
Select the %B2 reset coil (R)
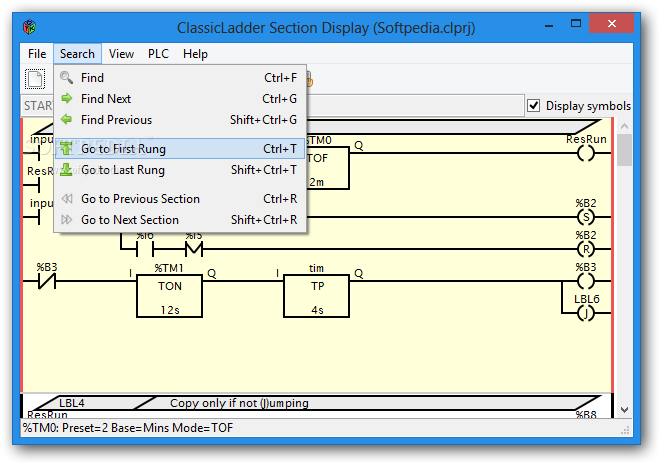tap(586, 249)
